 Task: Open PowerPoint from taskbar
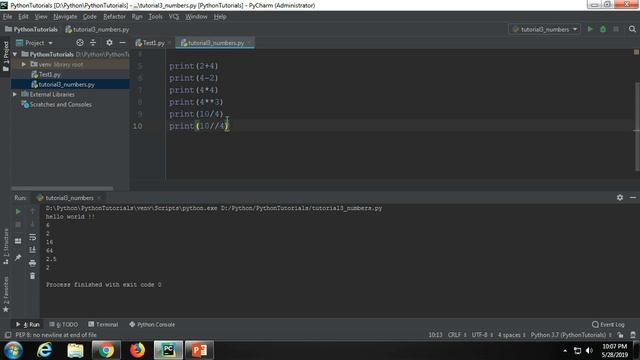200,350
